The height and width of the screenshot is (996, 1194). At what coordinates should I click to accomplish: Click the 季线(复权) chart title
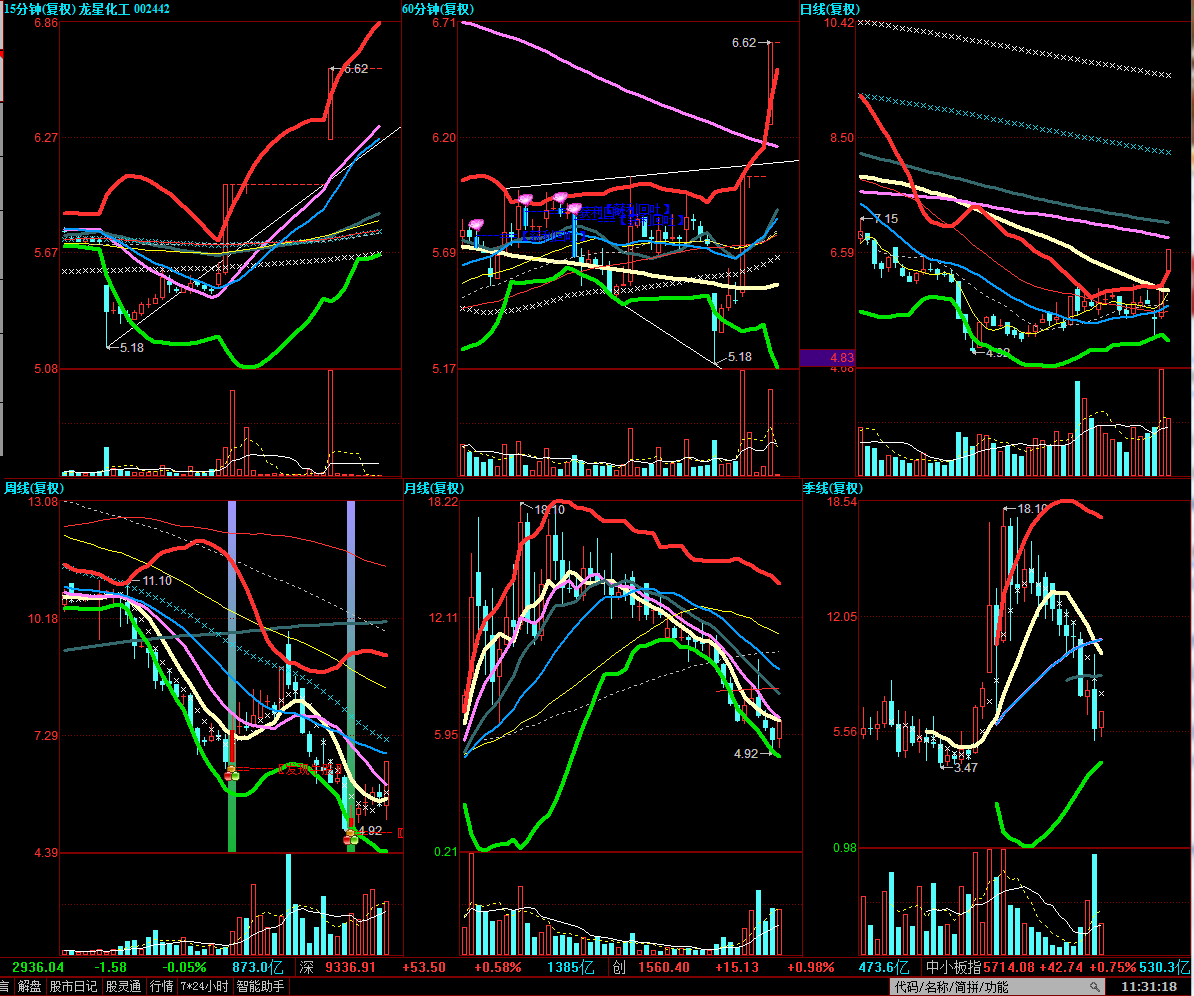pos(832,488)
